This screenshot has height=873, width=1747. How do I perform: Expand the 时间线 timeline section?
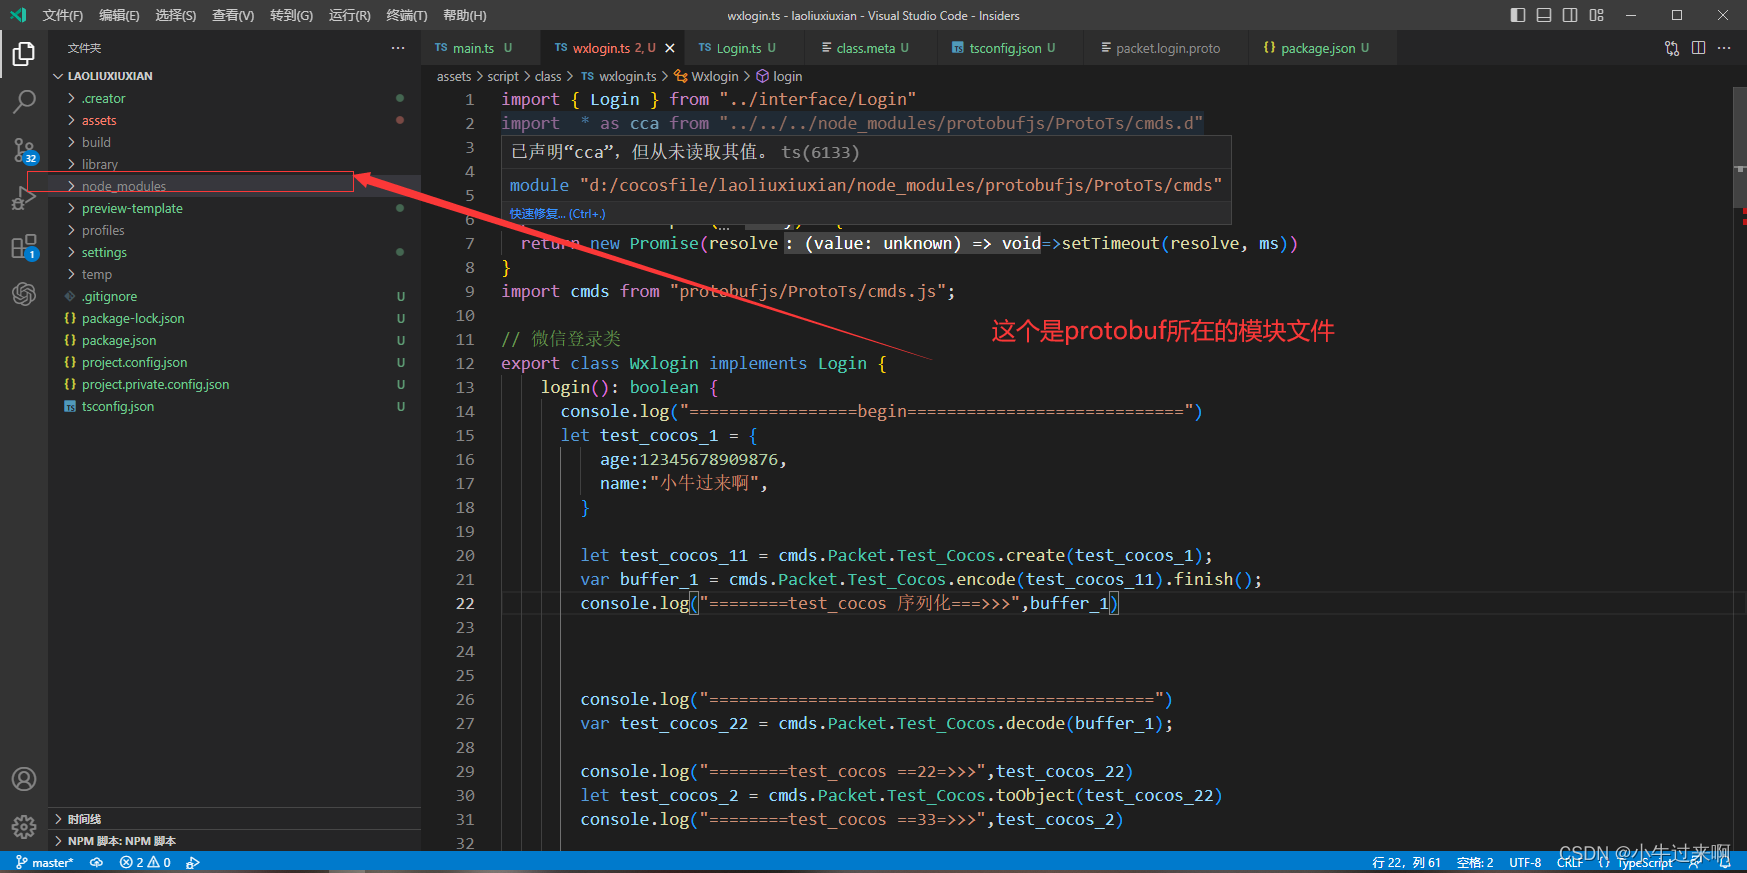(x=234, y=819)
